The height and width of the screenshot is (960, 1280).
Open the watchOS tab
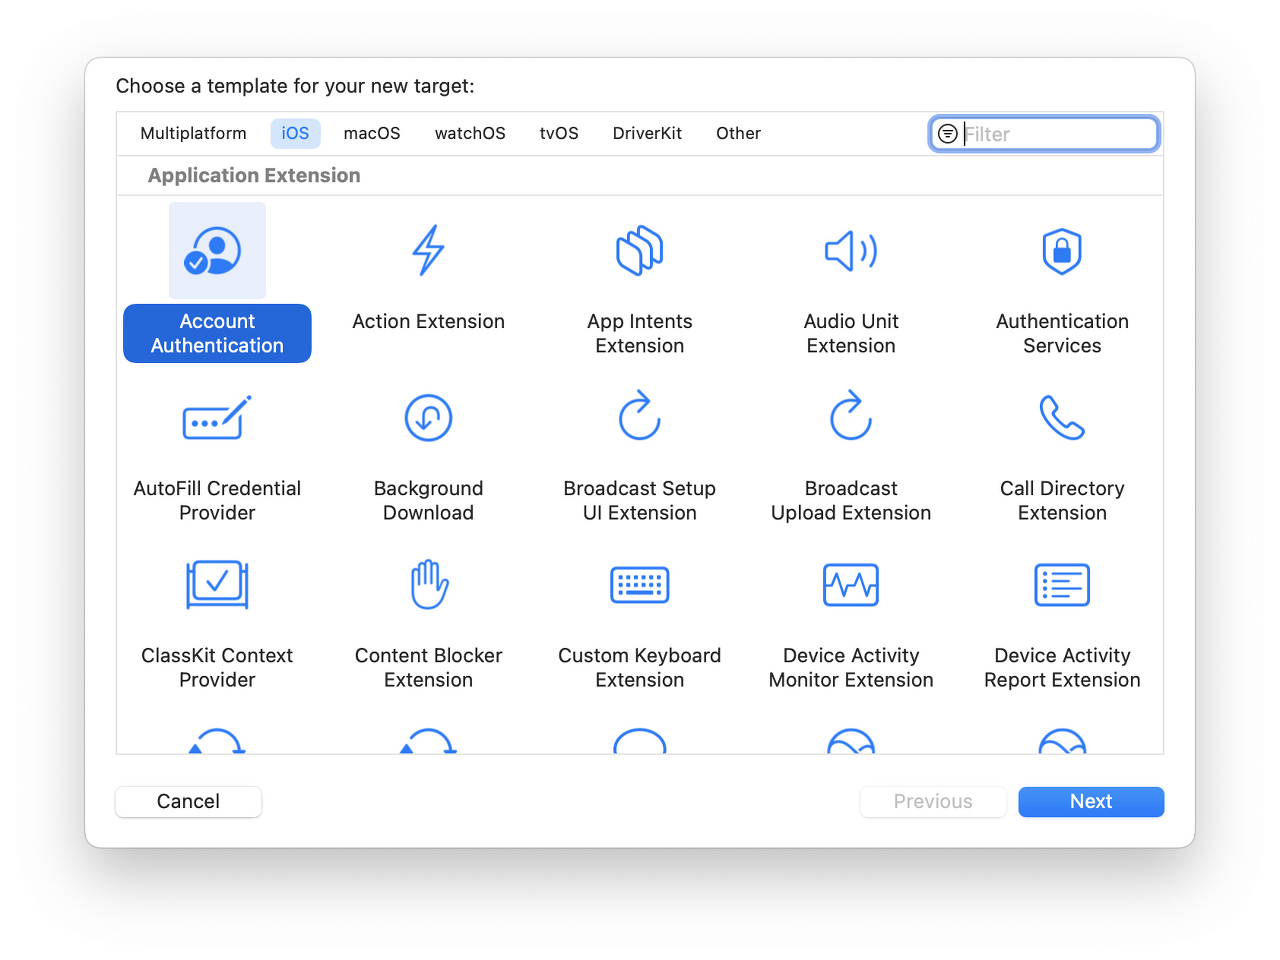tap(470, 133)
